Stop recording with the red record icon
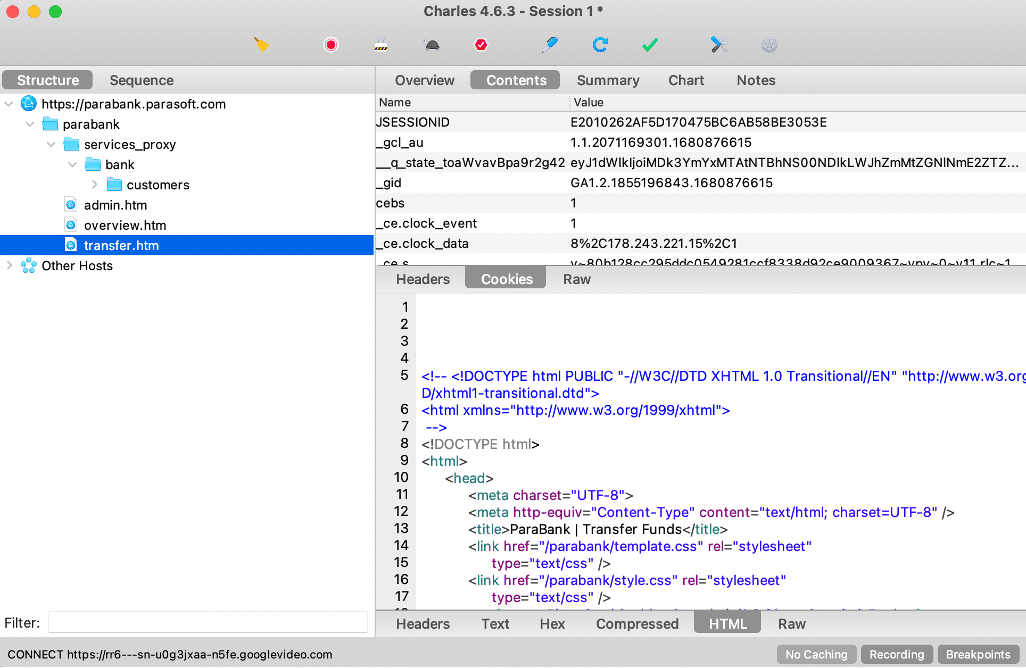This screenshot has height=668, width=1026. 331,45
